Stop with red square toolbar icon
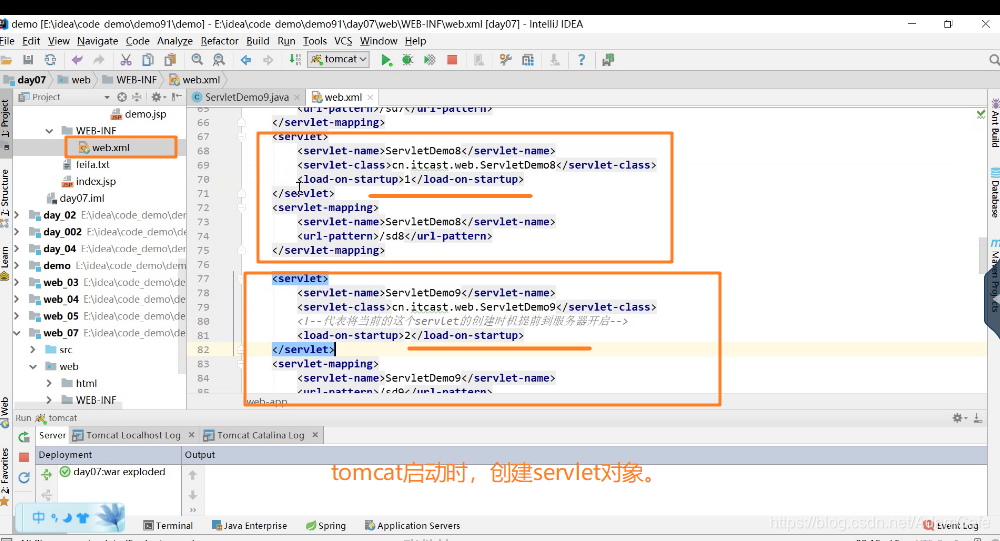 [x=452, y=59]
